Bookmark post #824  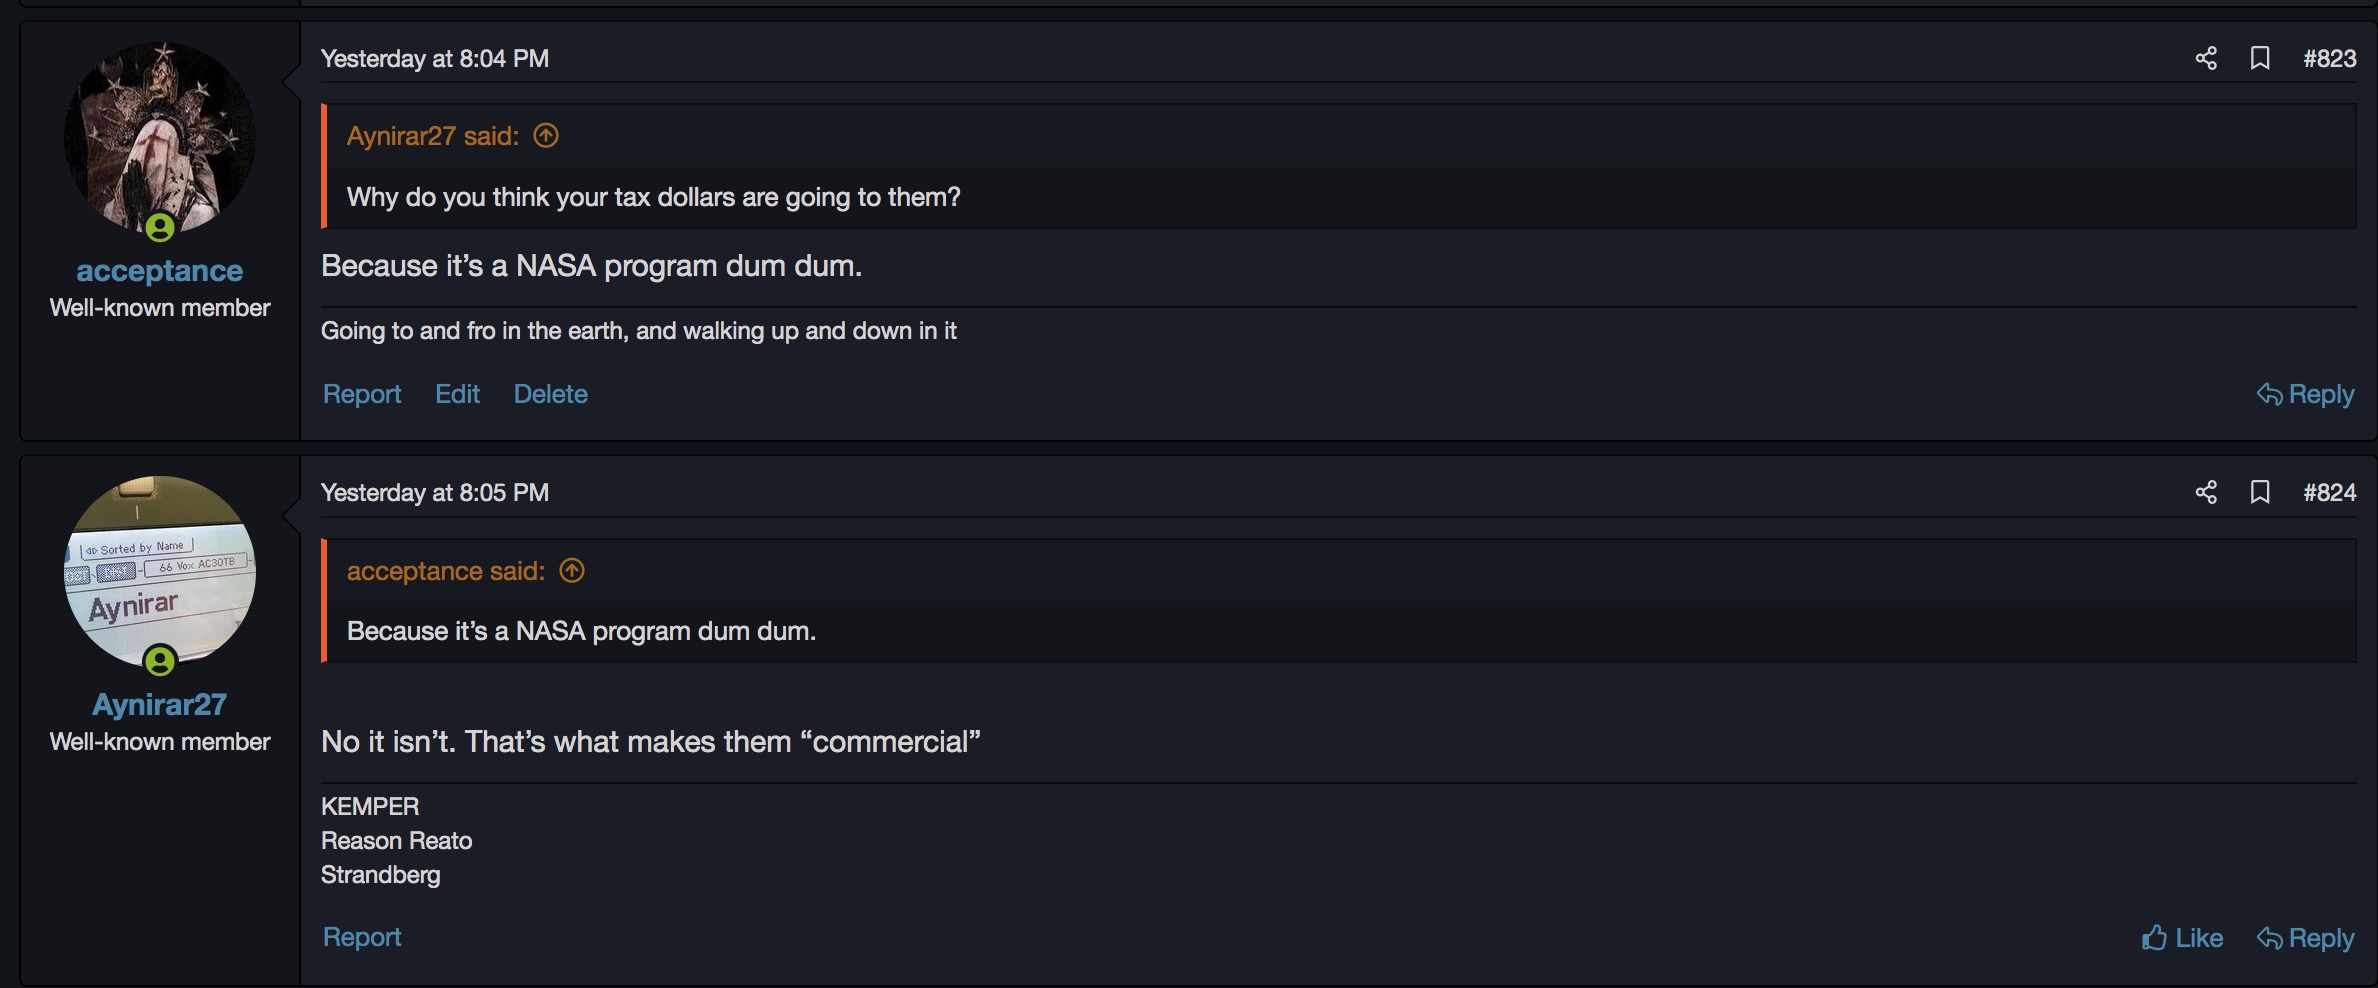click(x=2260, y=492)
